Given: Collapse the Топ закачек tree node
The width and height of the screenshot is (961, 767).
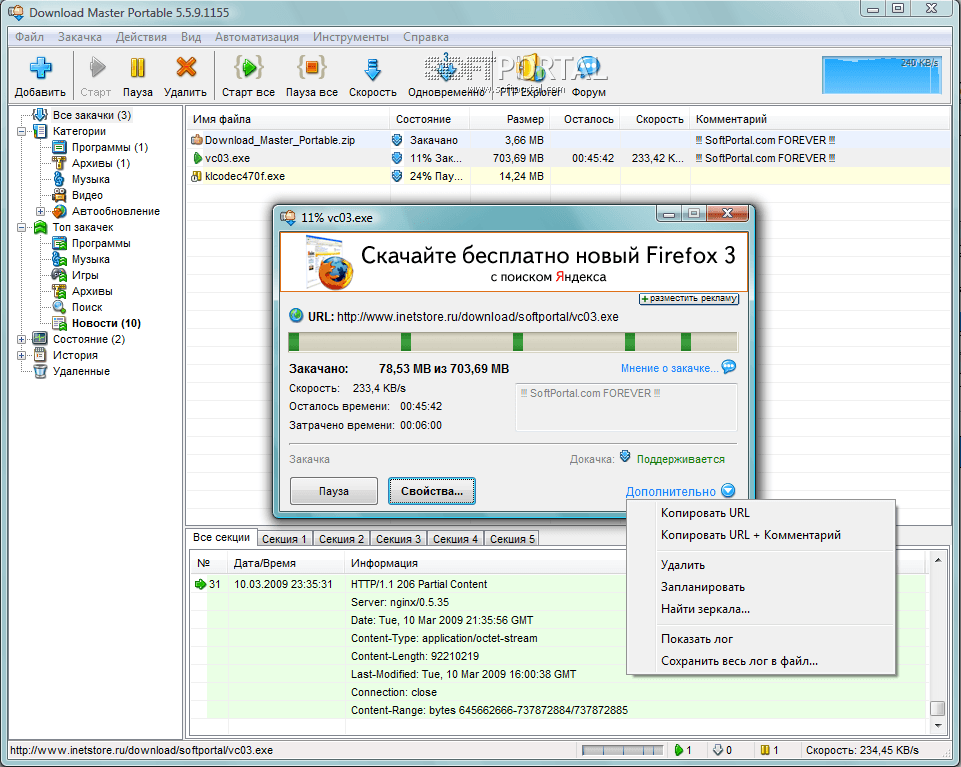Looking at the screenshot, I should pyautogui.click(x=21, y=227).
